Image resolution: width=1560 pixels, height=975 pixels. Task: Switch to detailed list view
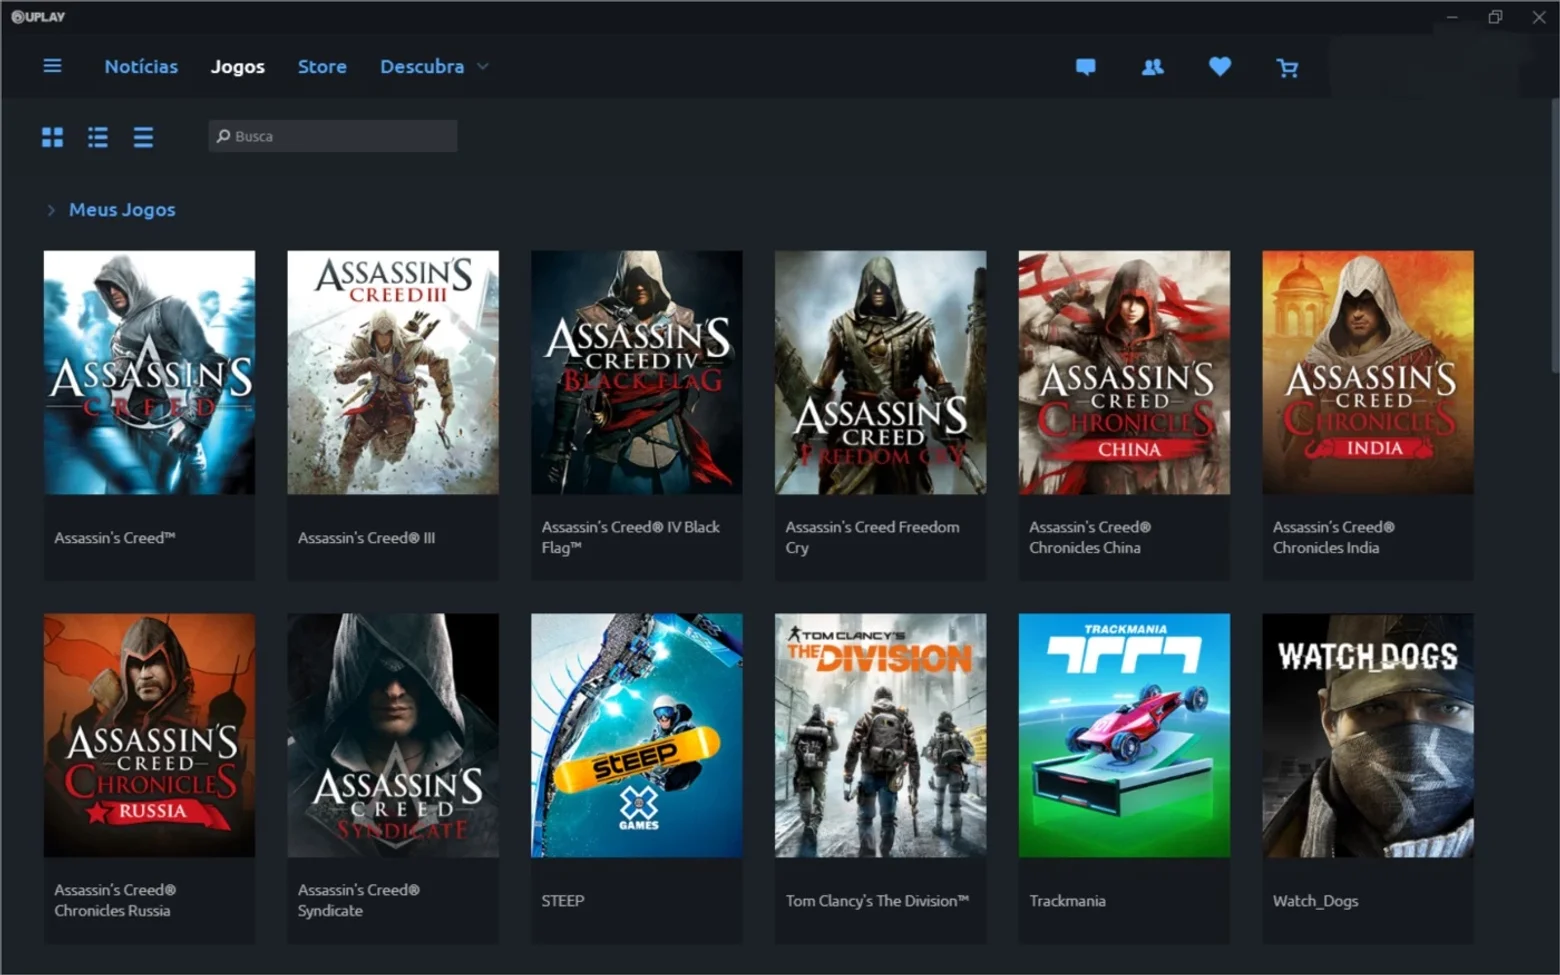(x=97, y=137)
